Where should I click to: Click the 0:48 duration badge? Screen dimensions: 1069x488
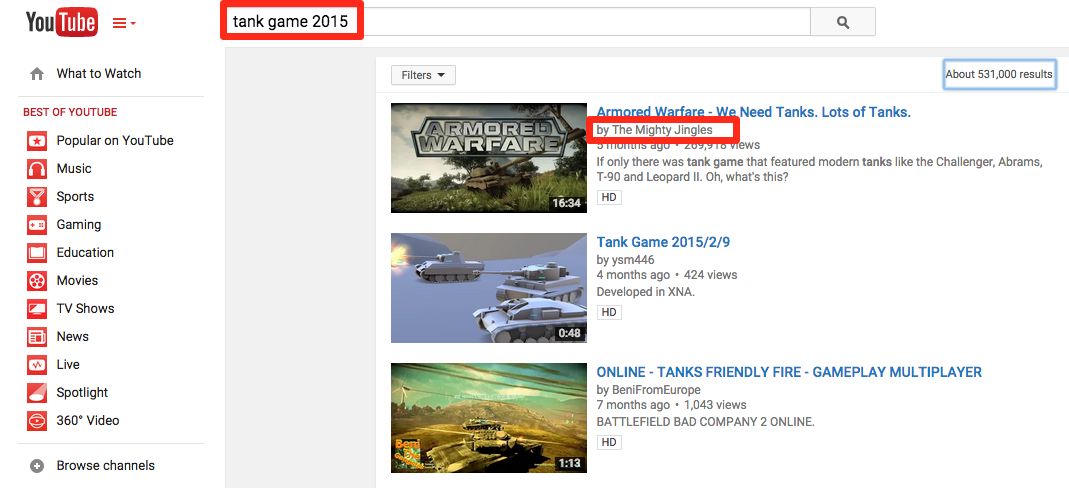tap(569, 333)
